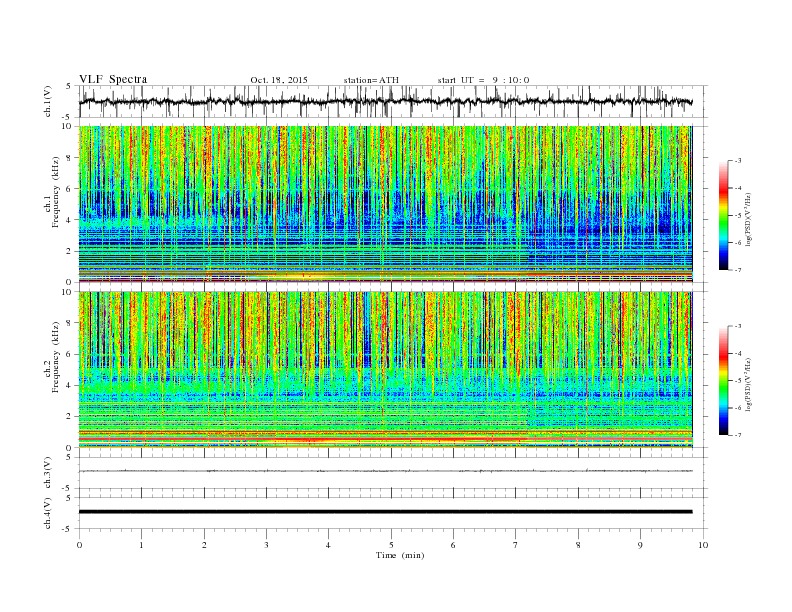Screen dimensions: 792x612
Task: Click the "VLF Spectra" plot title
Action: tap(113, 80)
